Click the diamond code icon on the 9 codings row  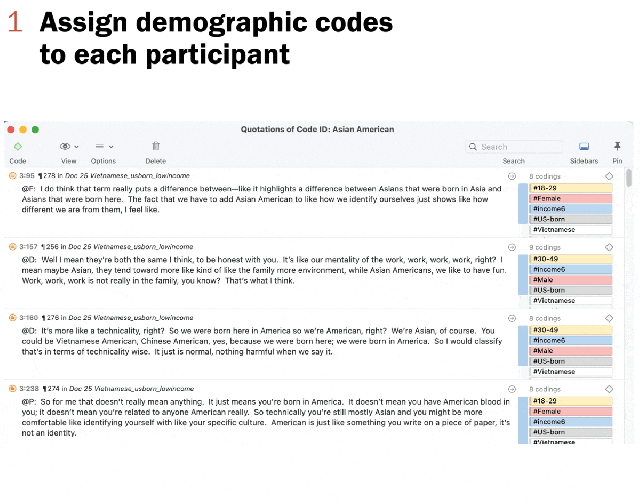(609, 246)
